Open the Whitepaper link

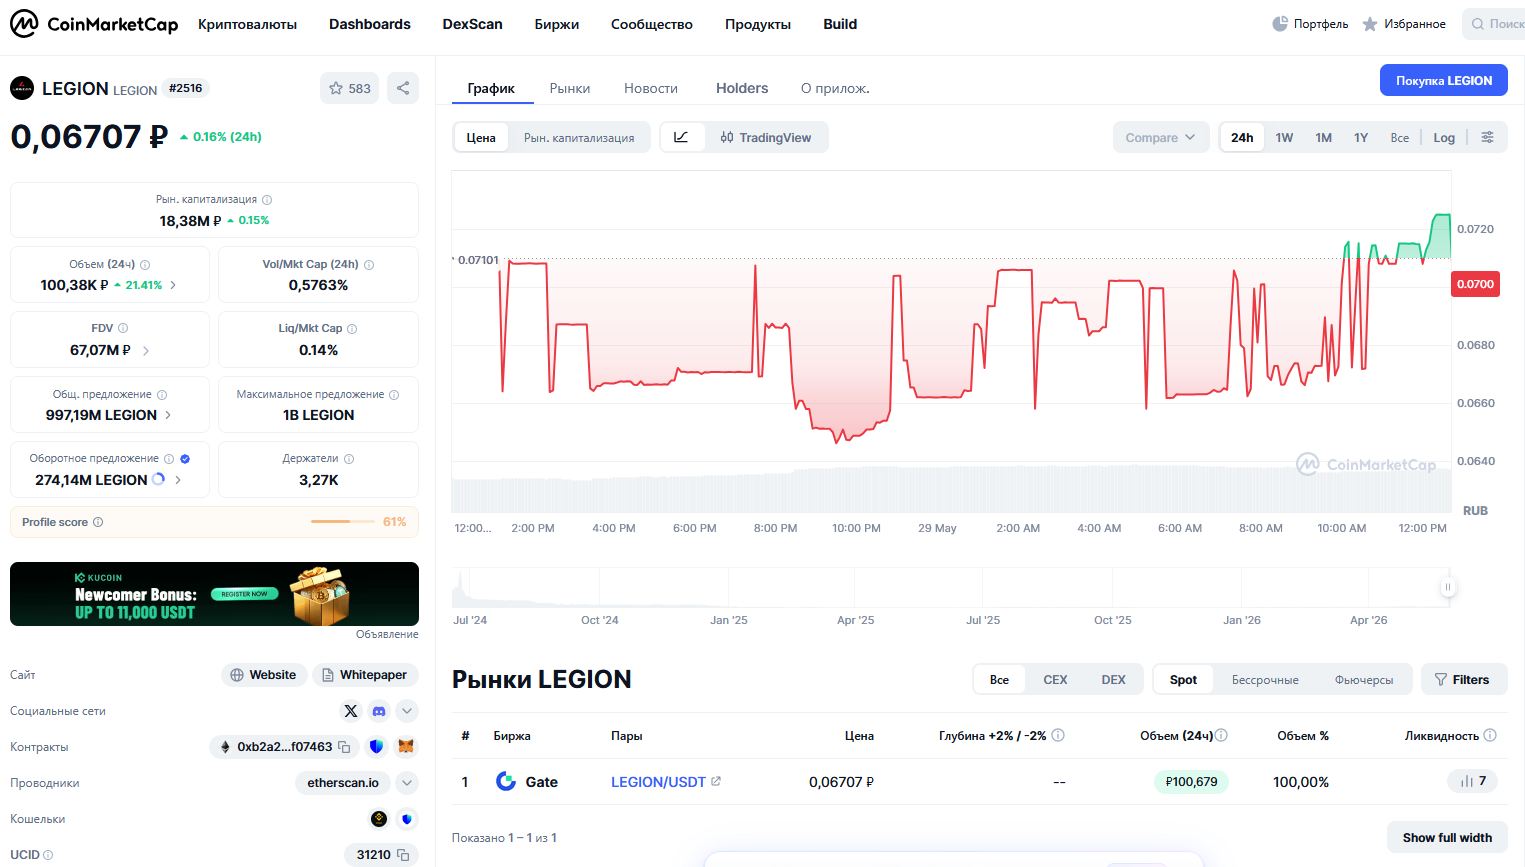pos(365,675)
